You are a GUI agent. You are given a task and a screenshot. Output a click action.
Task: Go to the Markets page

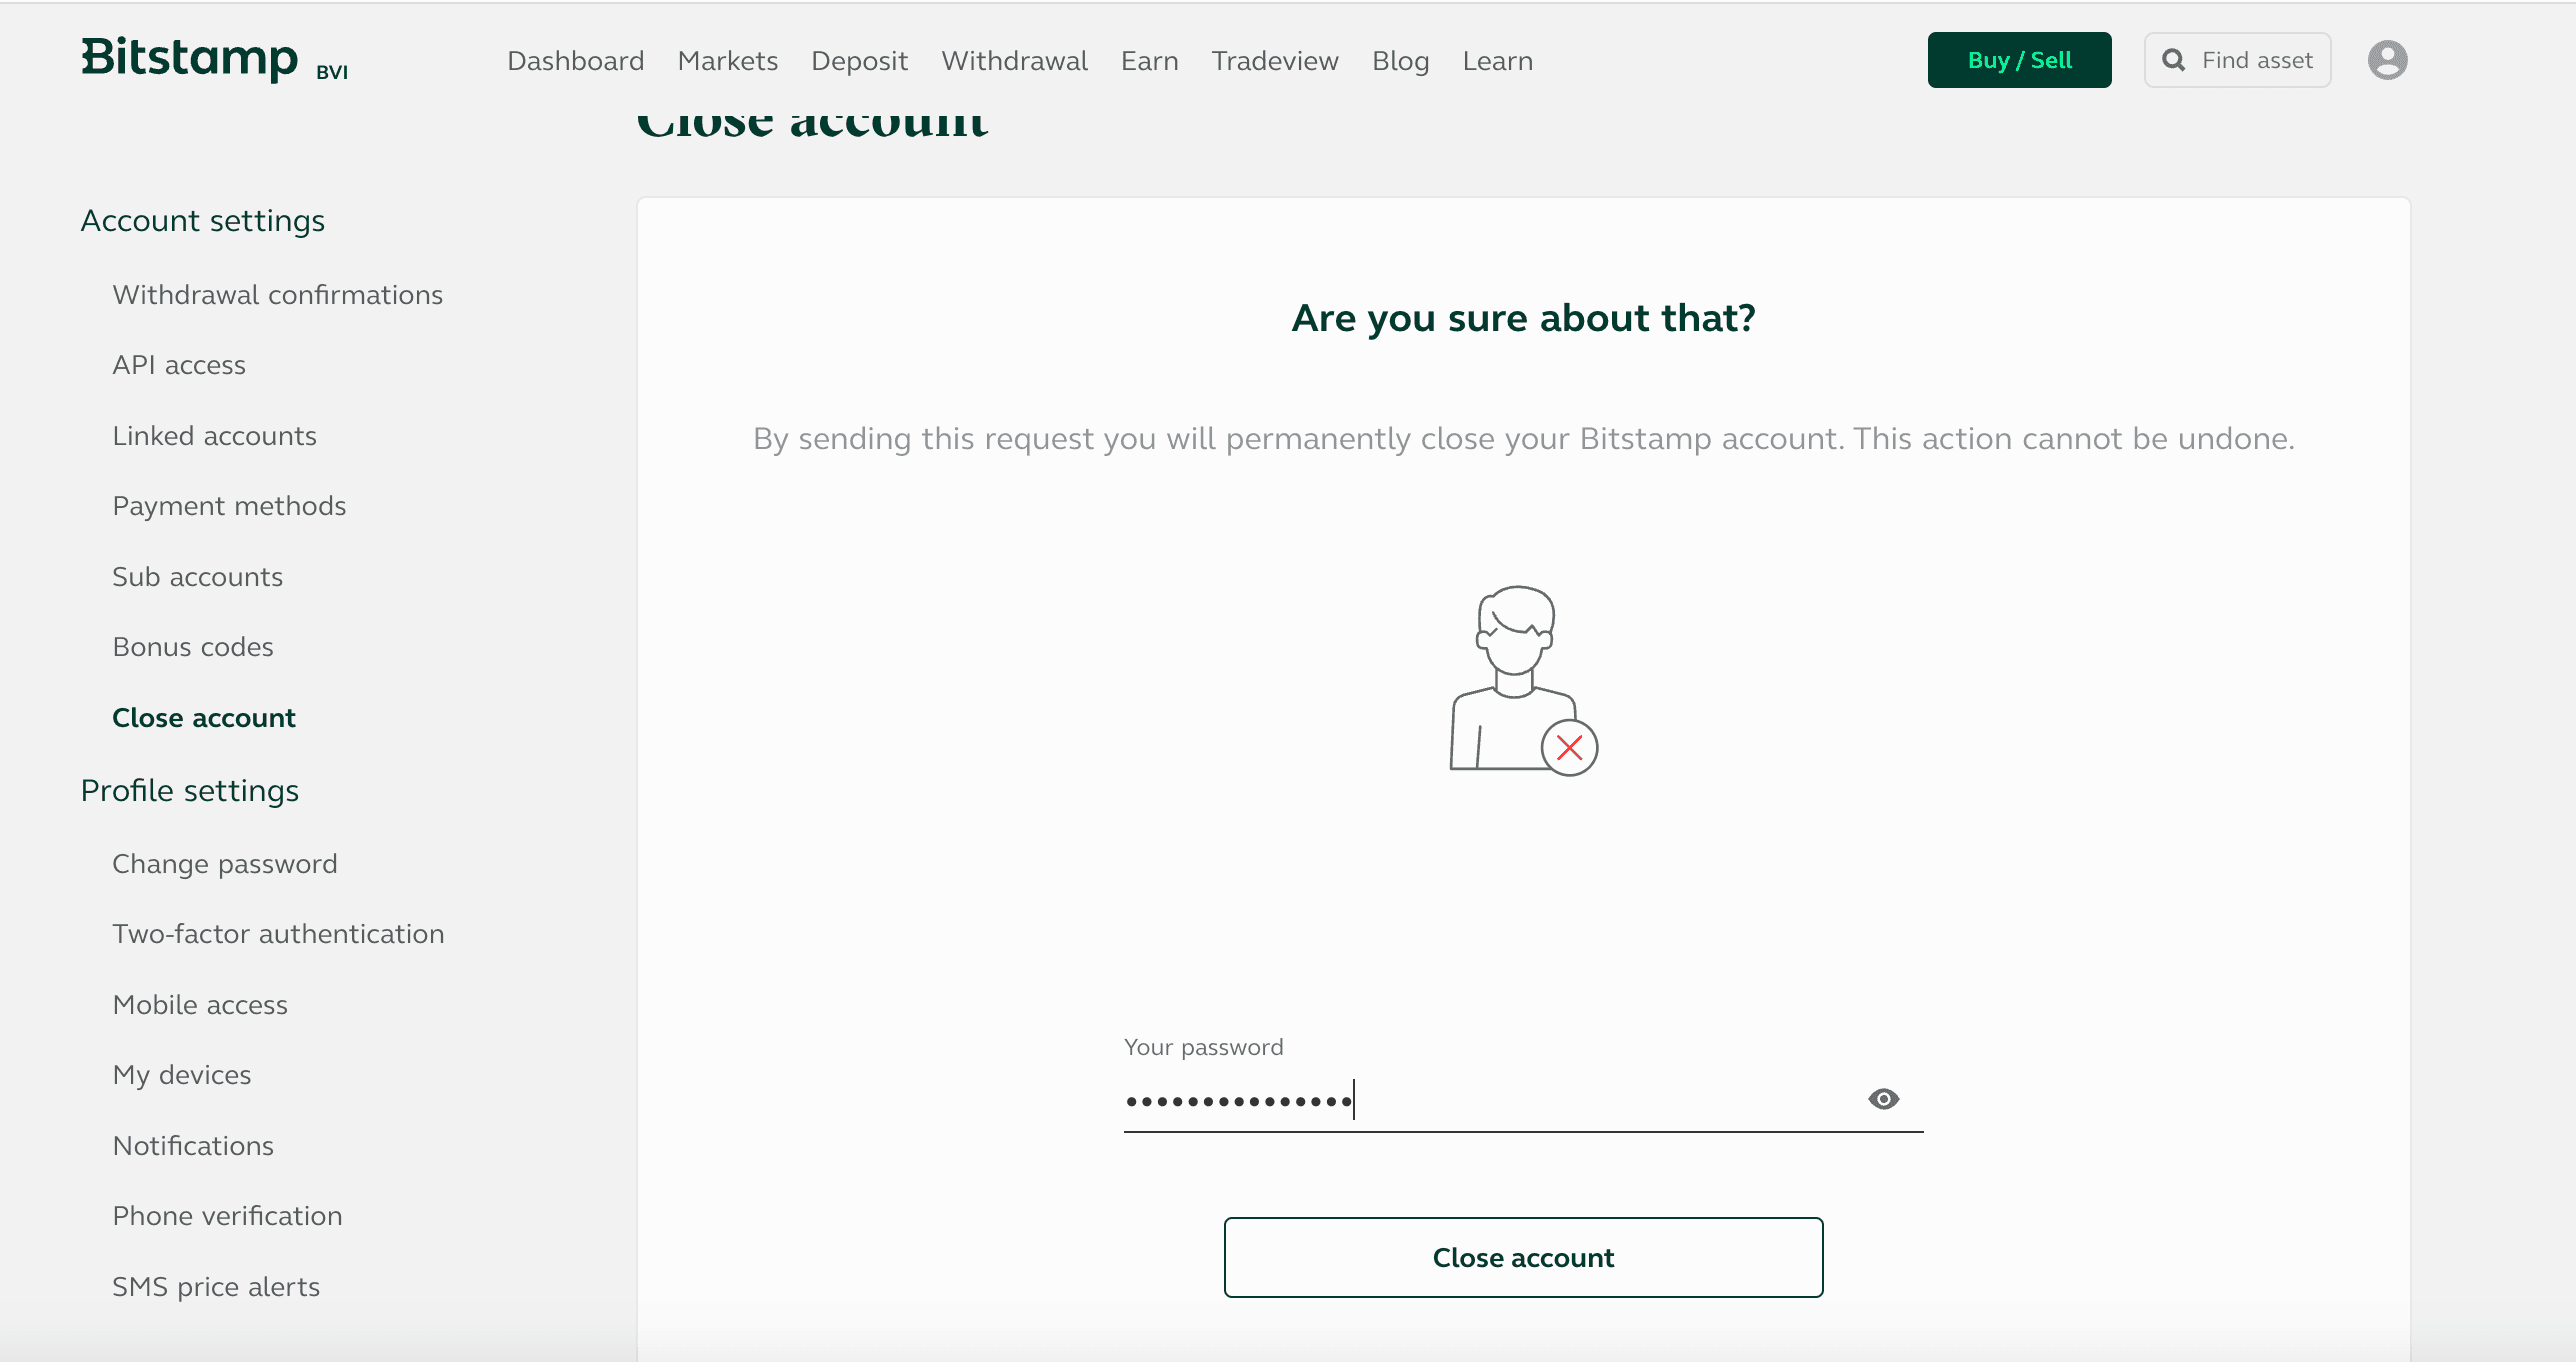727,61
